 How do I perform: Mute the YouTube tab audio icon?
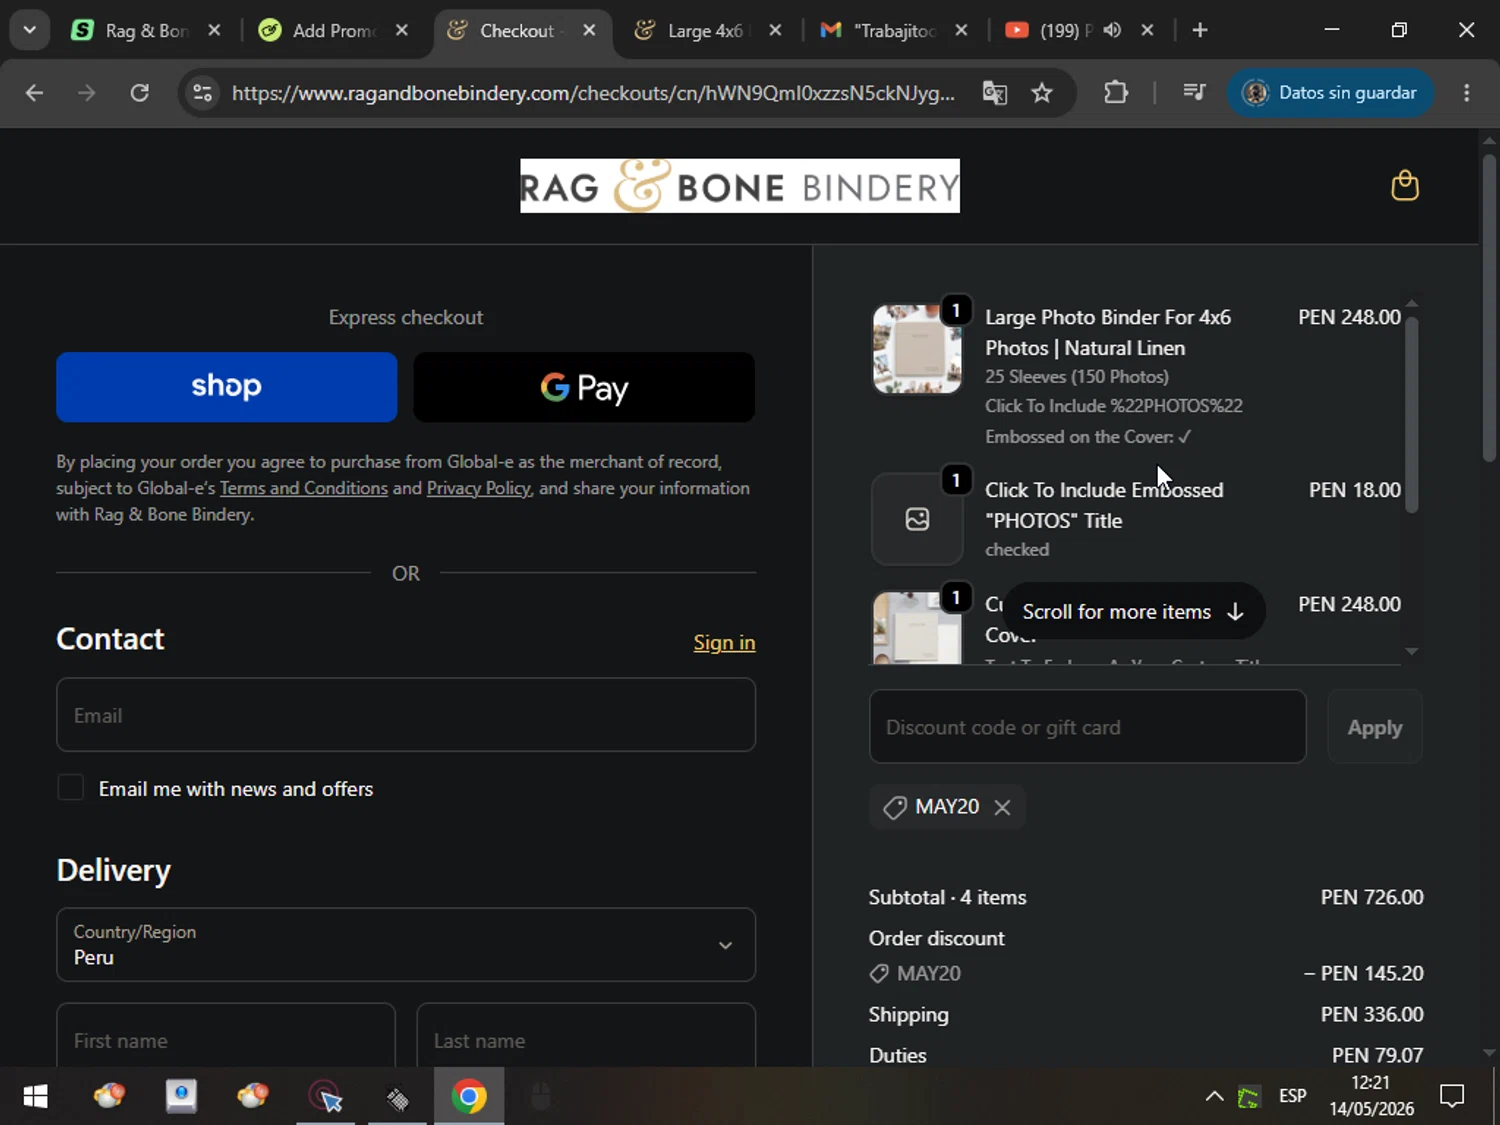point(1112,30)
